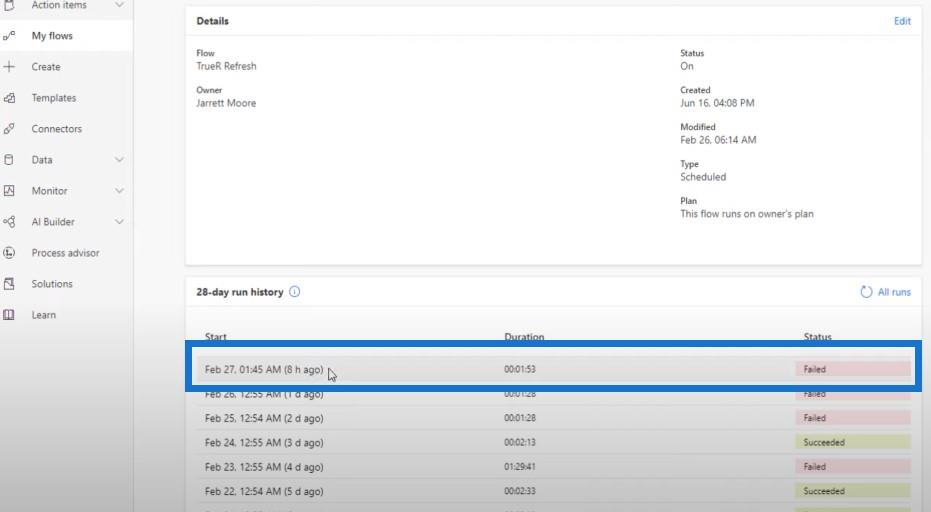The height and width of the screenshot is (512, 931).
Task: Edit the flow details
Action: coord(902,21)
